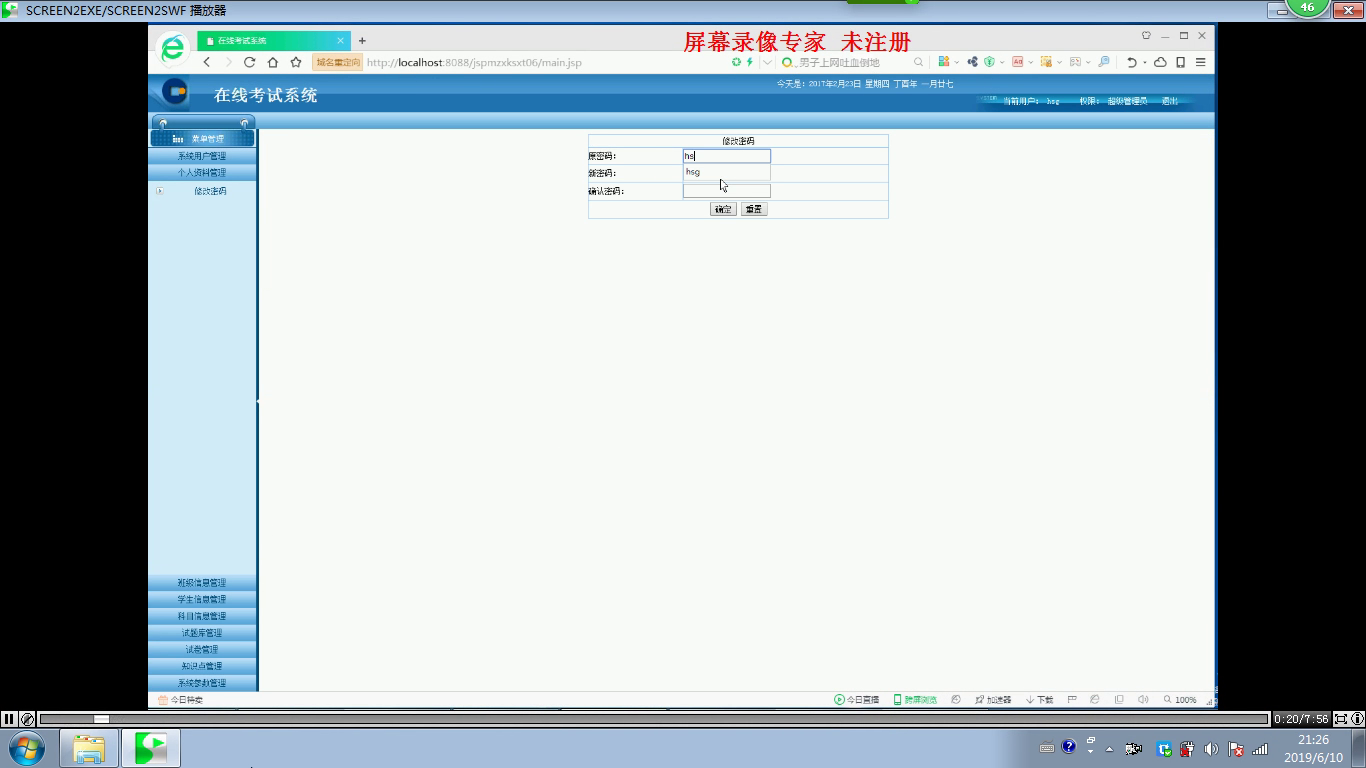Click the 退出 logout link
This screenshot has height=768, width=1366.
click(x=1169, y=101)
